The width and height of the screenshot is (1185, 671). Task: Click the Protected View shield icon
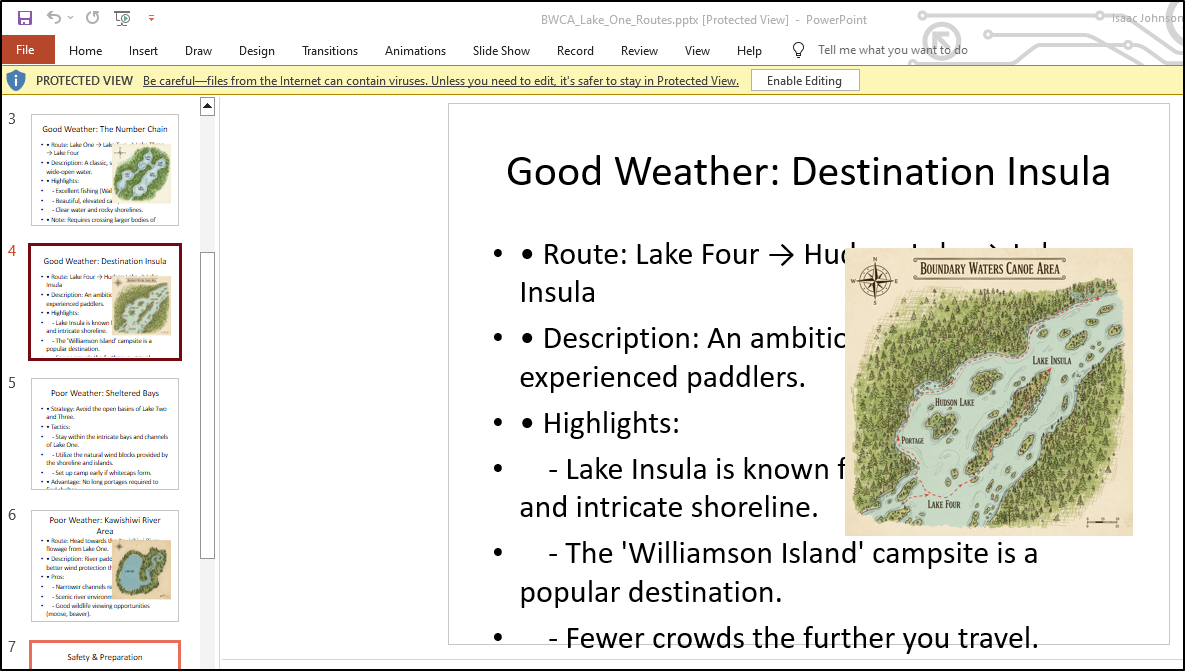click(x=16, y=81)
